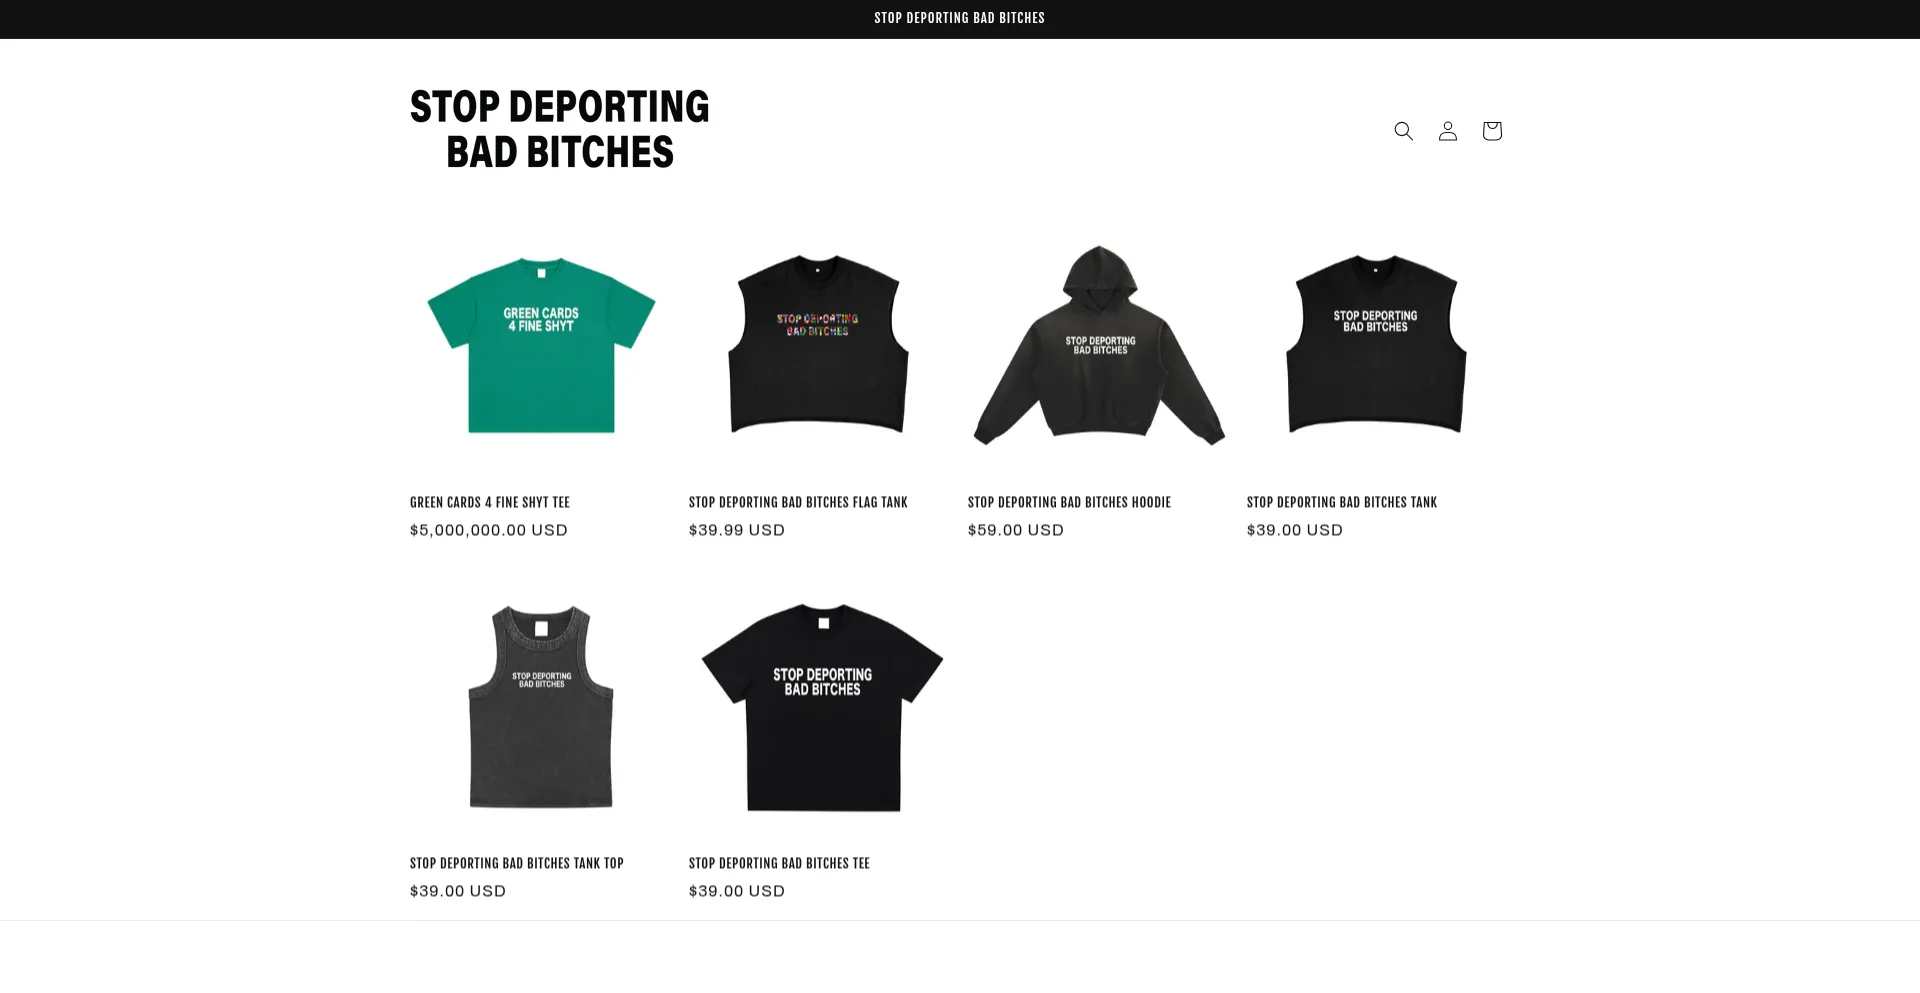
Task: Click the account login person icon
Action: pyautogui.click(x=1447, y=131)
